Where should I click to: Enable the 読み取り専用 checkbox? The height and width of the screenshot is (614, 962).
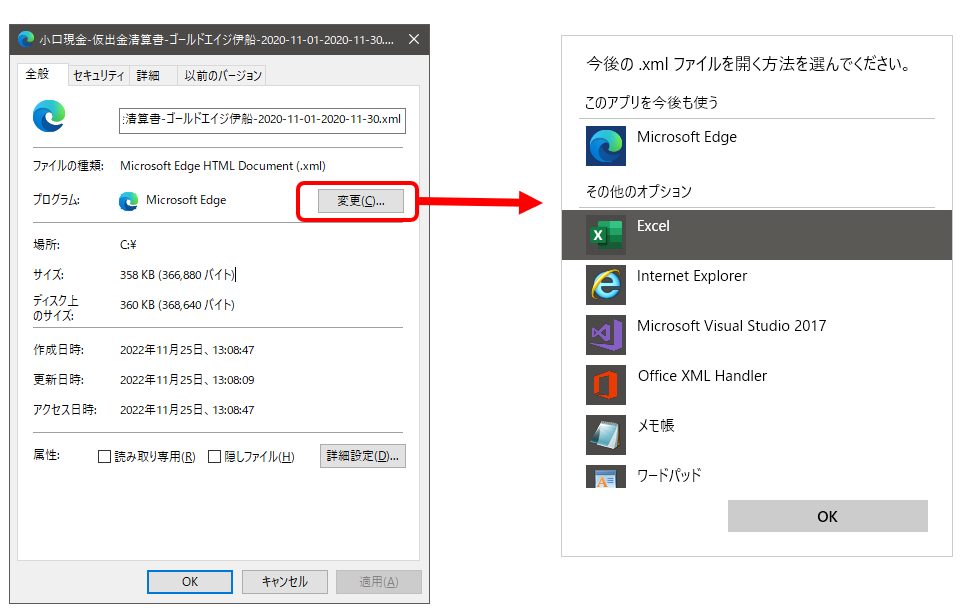[x=104, y=457]
